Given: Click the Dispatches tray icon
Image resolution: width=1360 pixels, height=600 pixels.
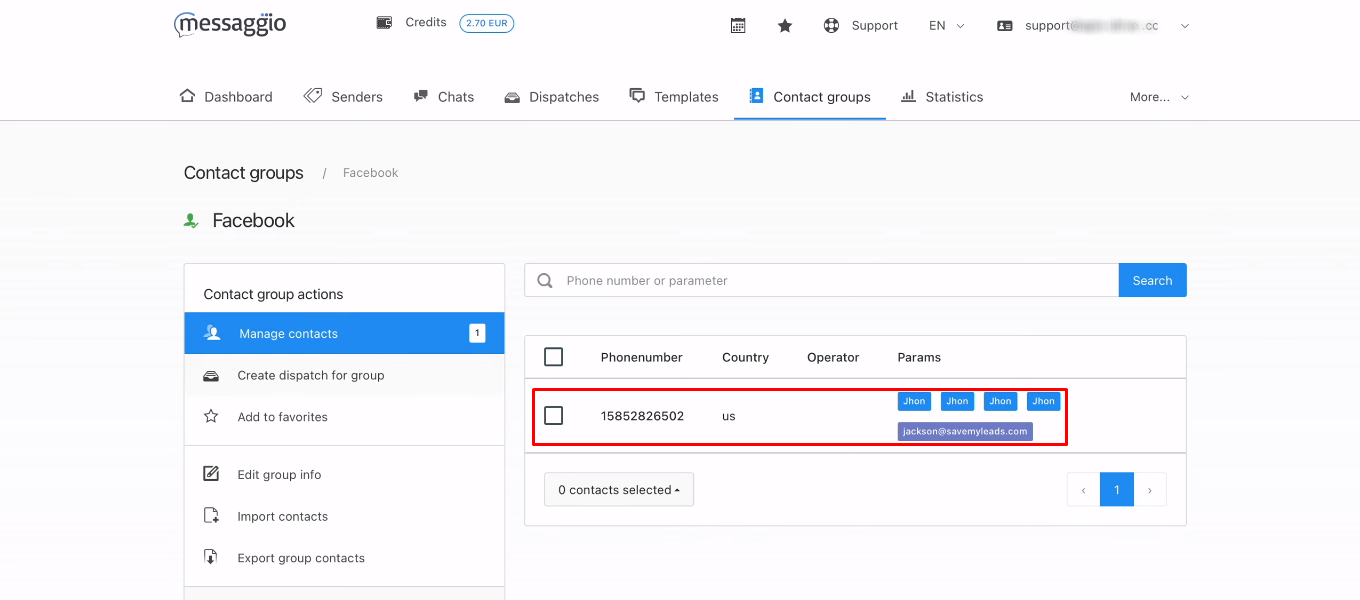Looking at the screenshot, I should point(512,97).
